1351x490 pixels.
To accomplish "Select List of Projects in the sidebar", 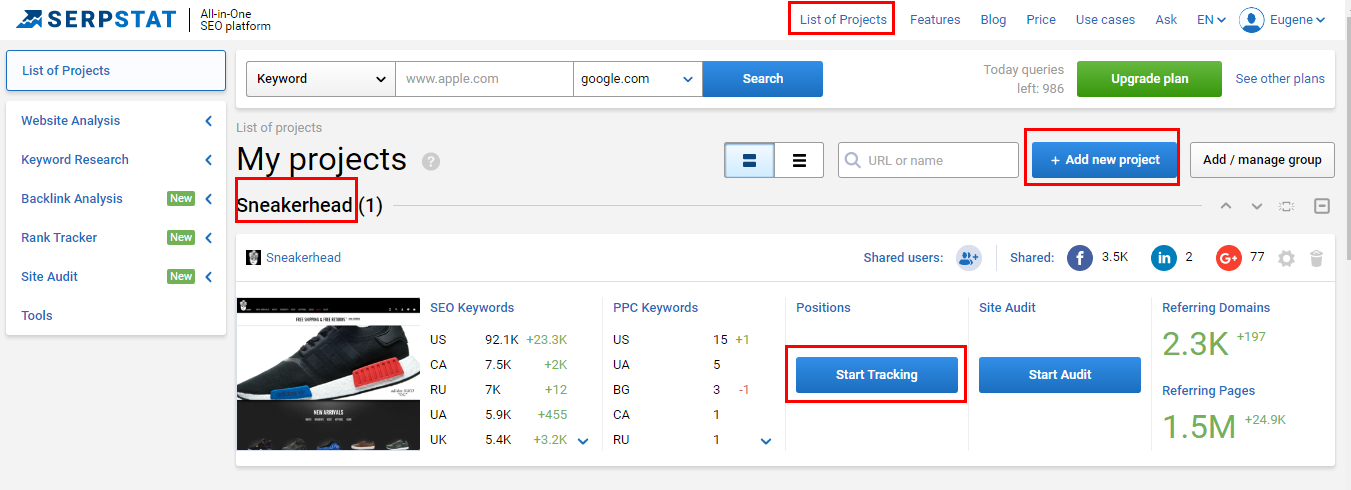I will tap(116, 71).
